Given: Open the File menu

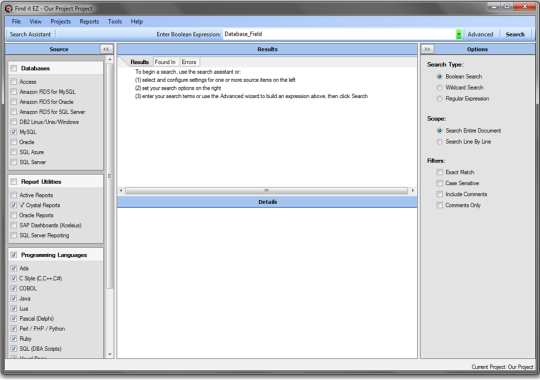Looking at the screenshot, I should (16, 21).
